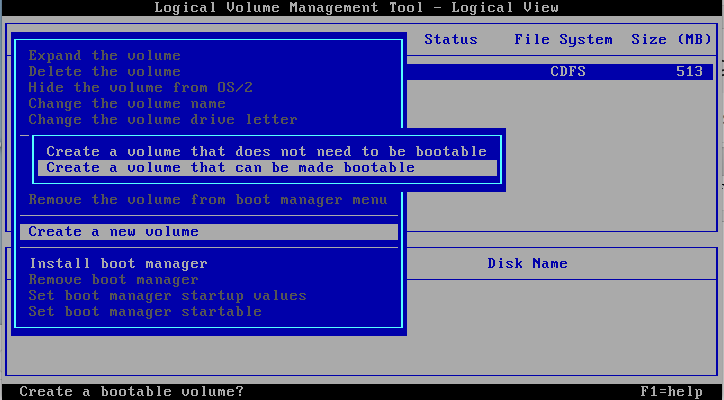
Task: Select 'Change the volume drive letter'
Action: pyautogui.click(x=163, y=120)
